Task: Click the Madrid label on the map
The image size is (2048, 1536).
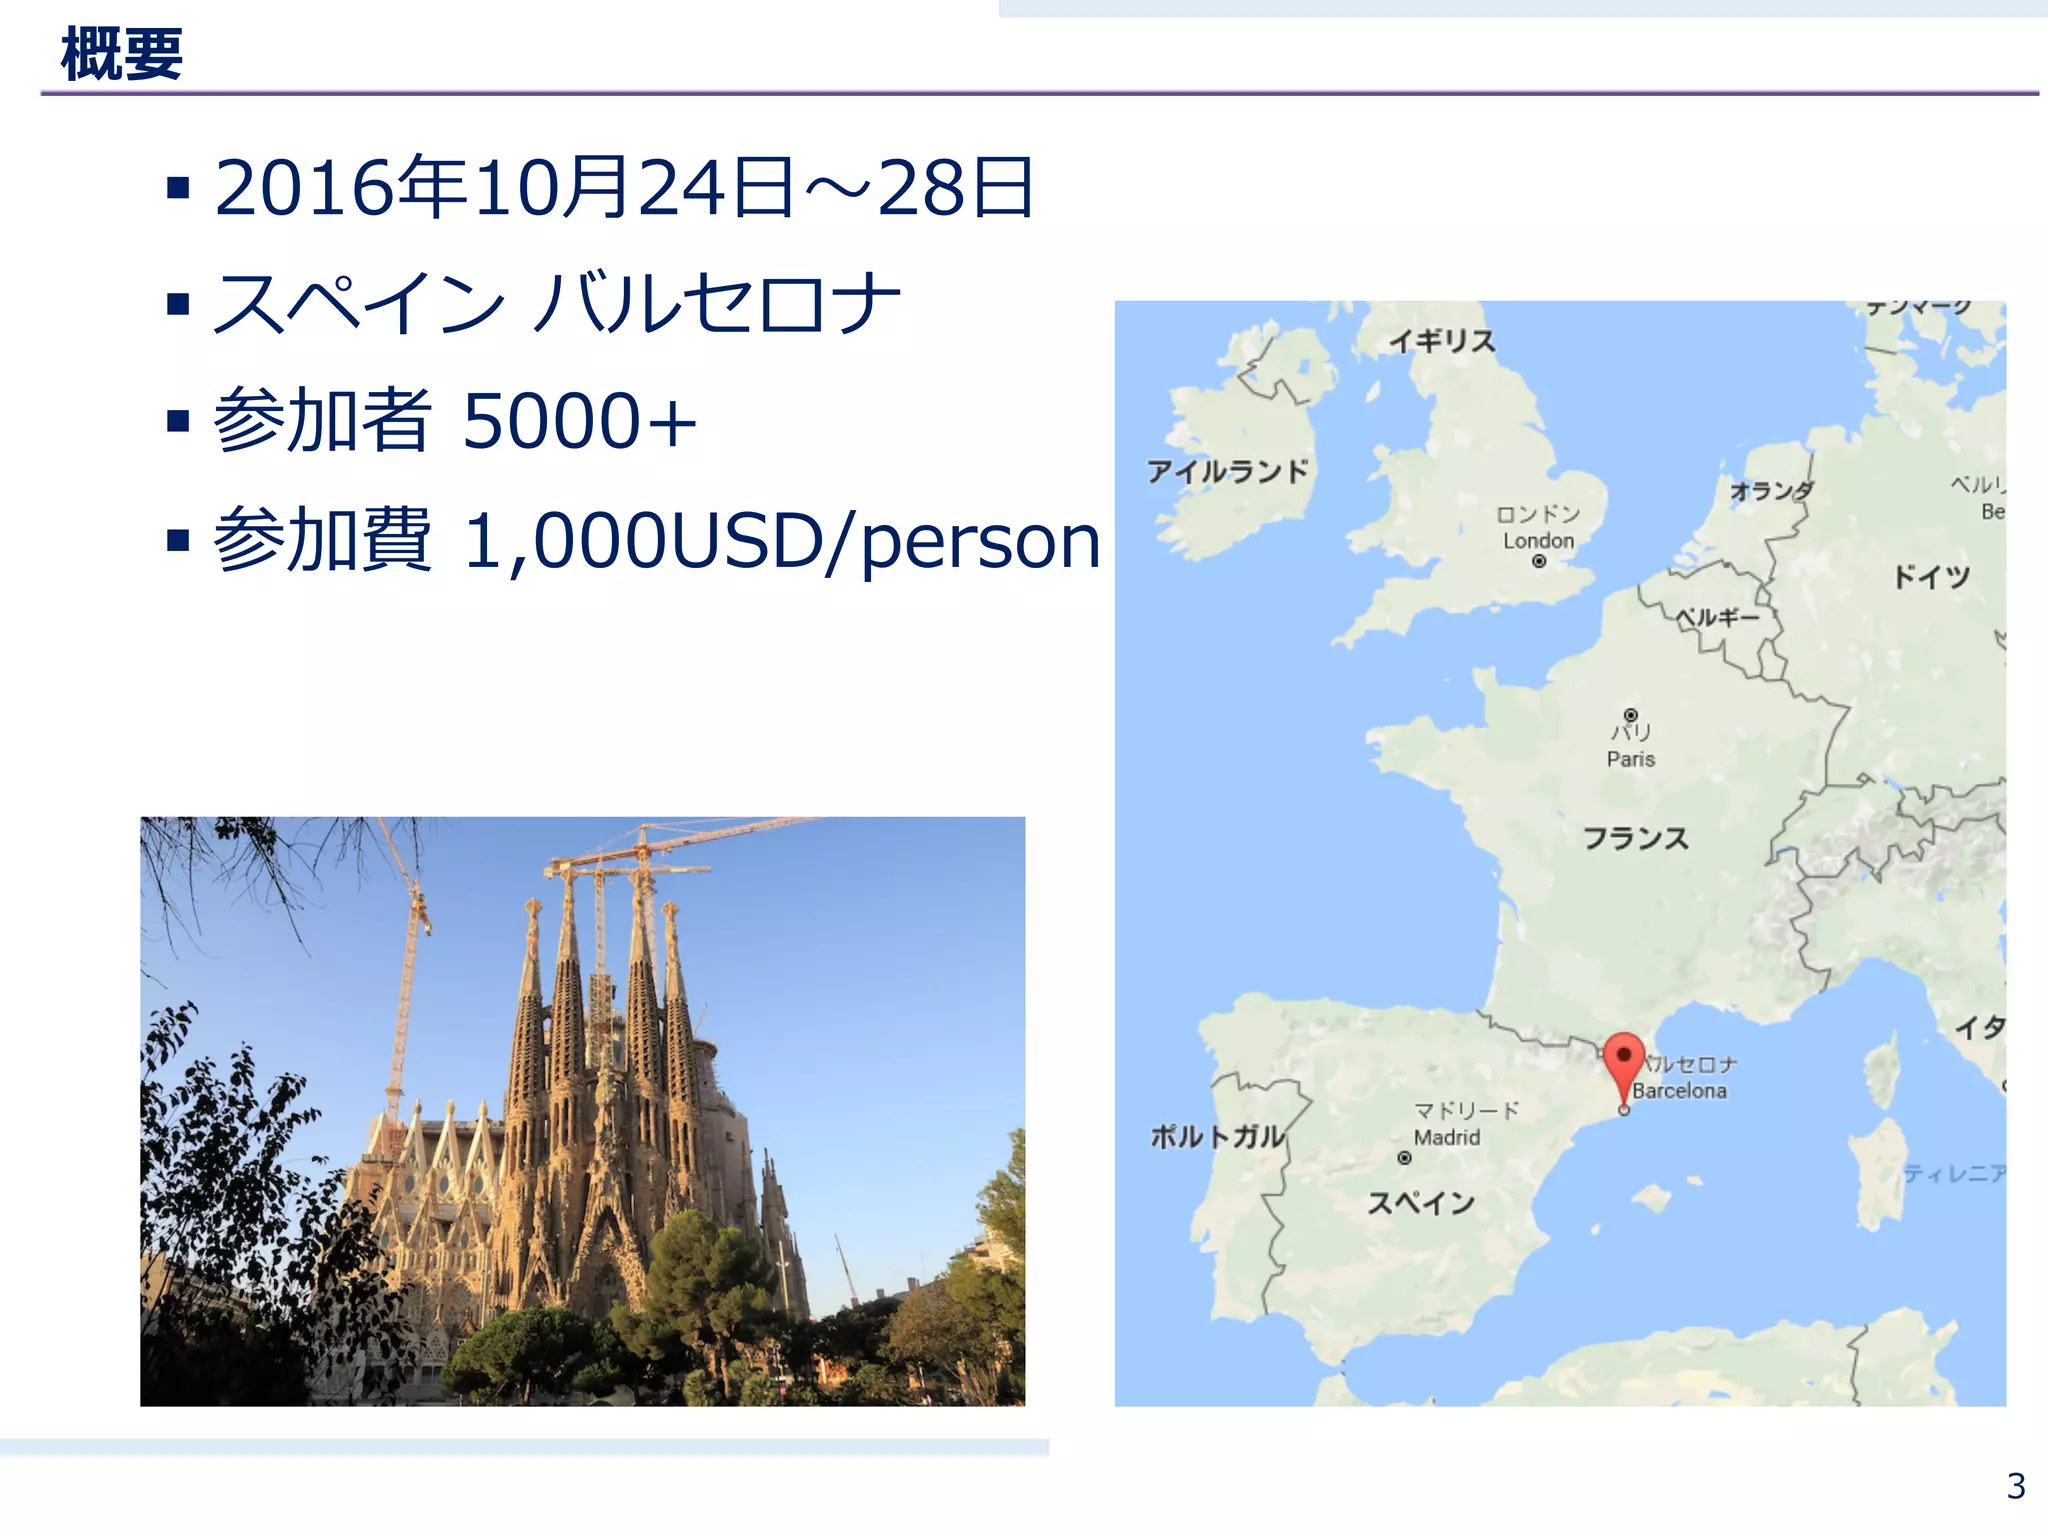Action: (1447, 1137)
